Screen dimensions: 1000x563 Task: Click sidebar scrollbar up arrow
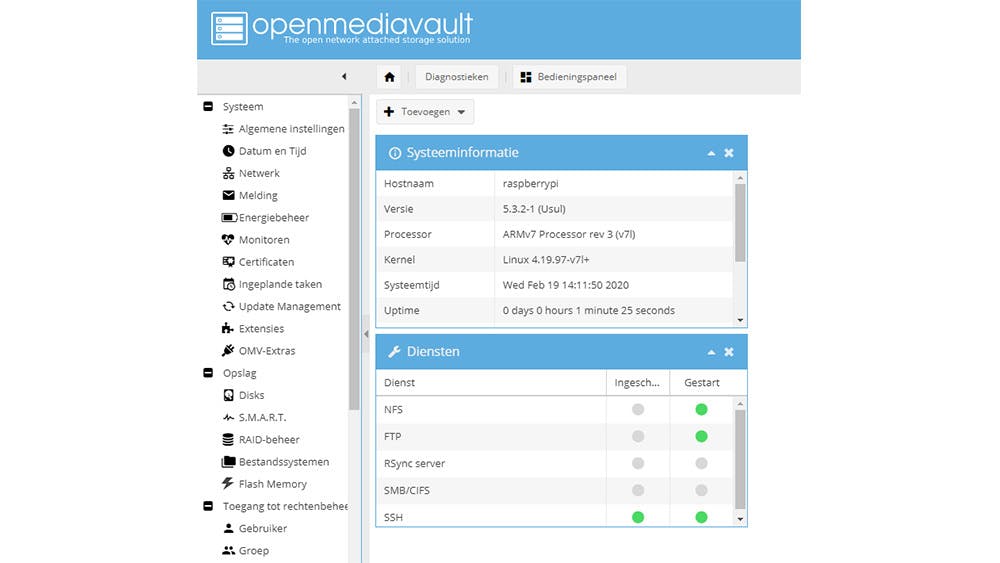click(x=355, y=102)
